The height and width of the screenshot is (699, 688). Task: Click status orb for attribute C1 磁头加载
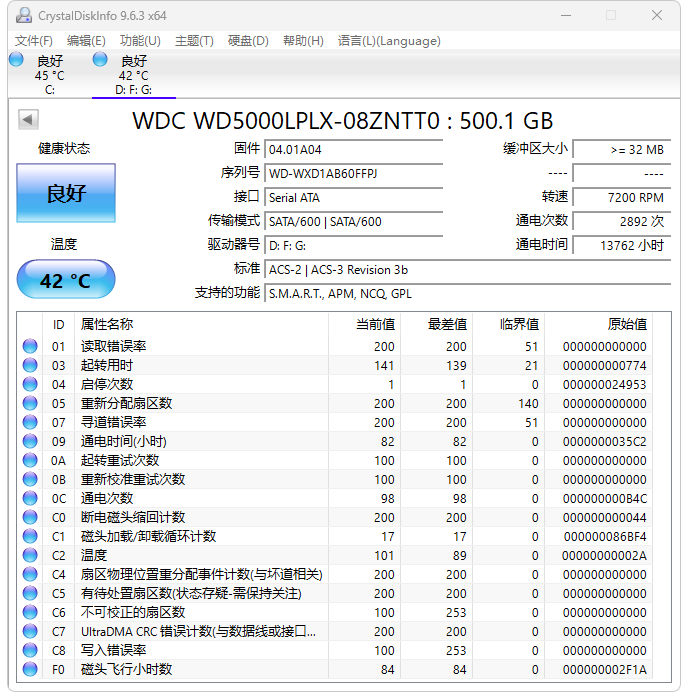tap(30, 536)
